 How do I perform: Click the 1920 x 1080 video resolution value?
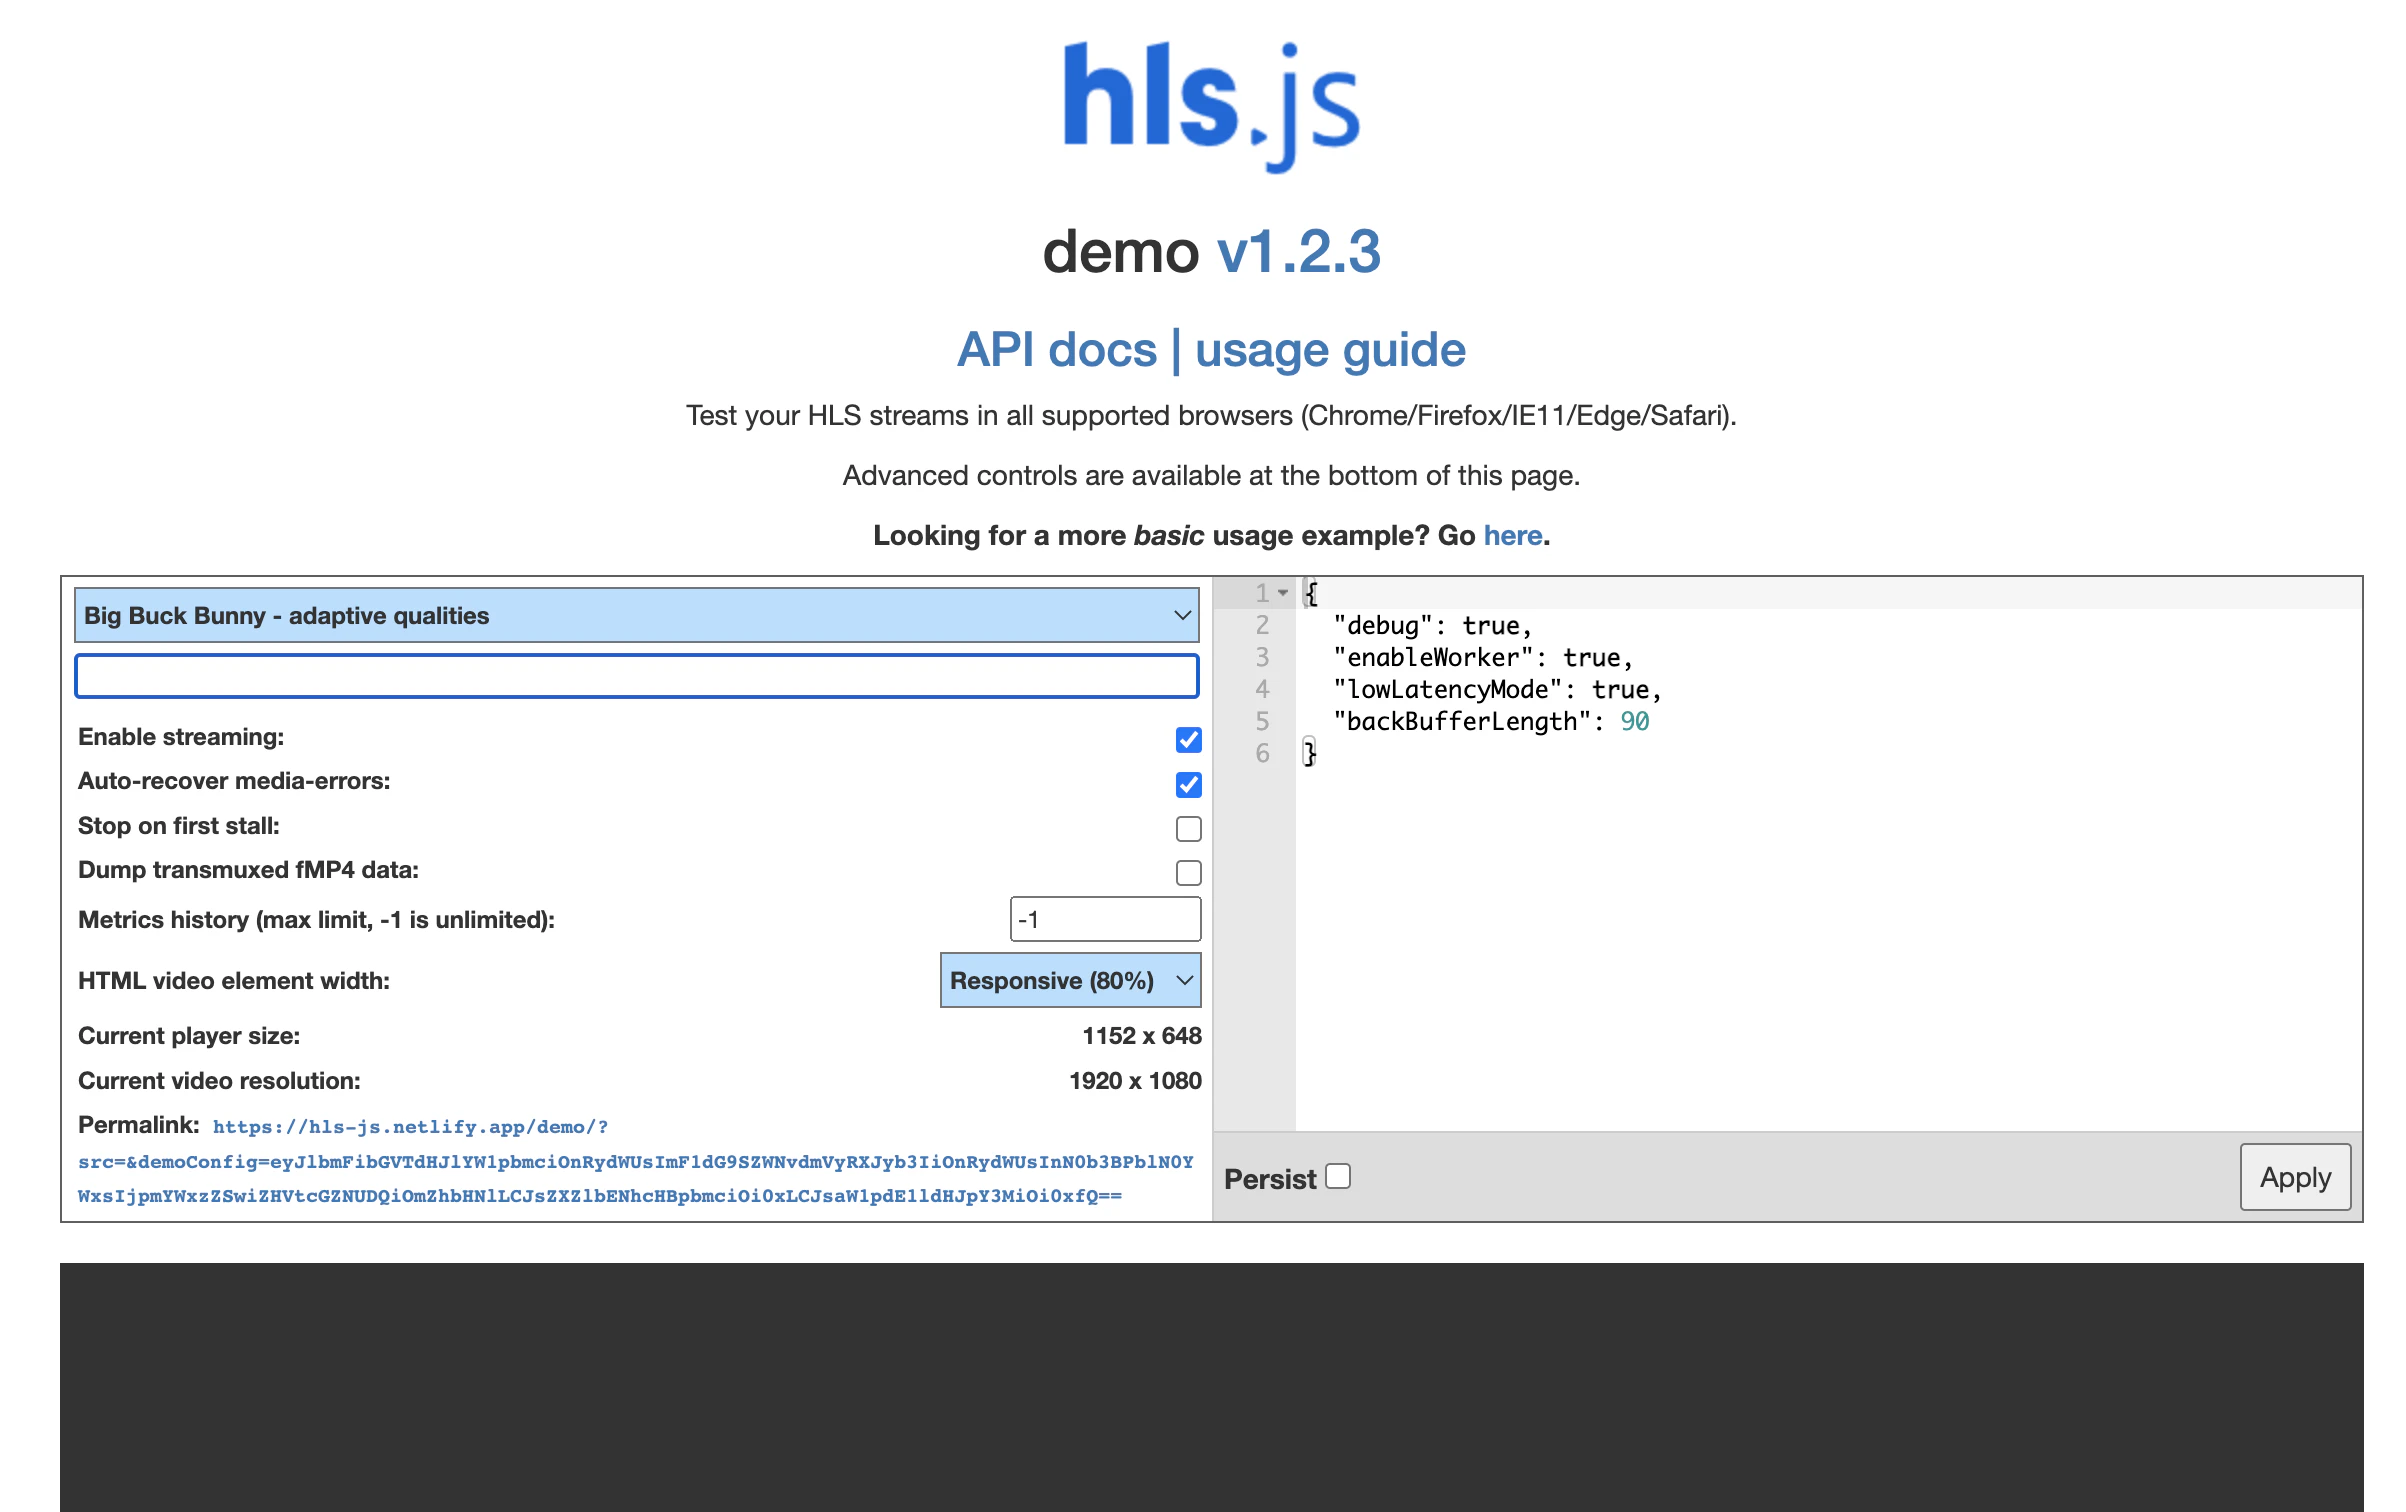tap(1135, 1081)
